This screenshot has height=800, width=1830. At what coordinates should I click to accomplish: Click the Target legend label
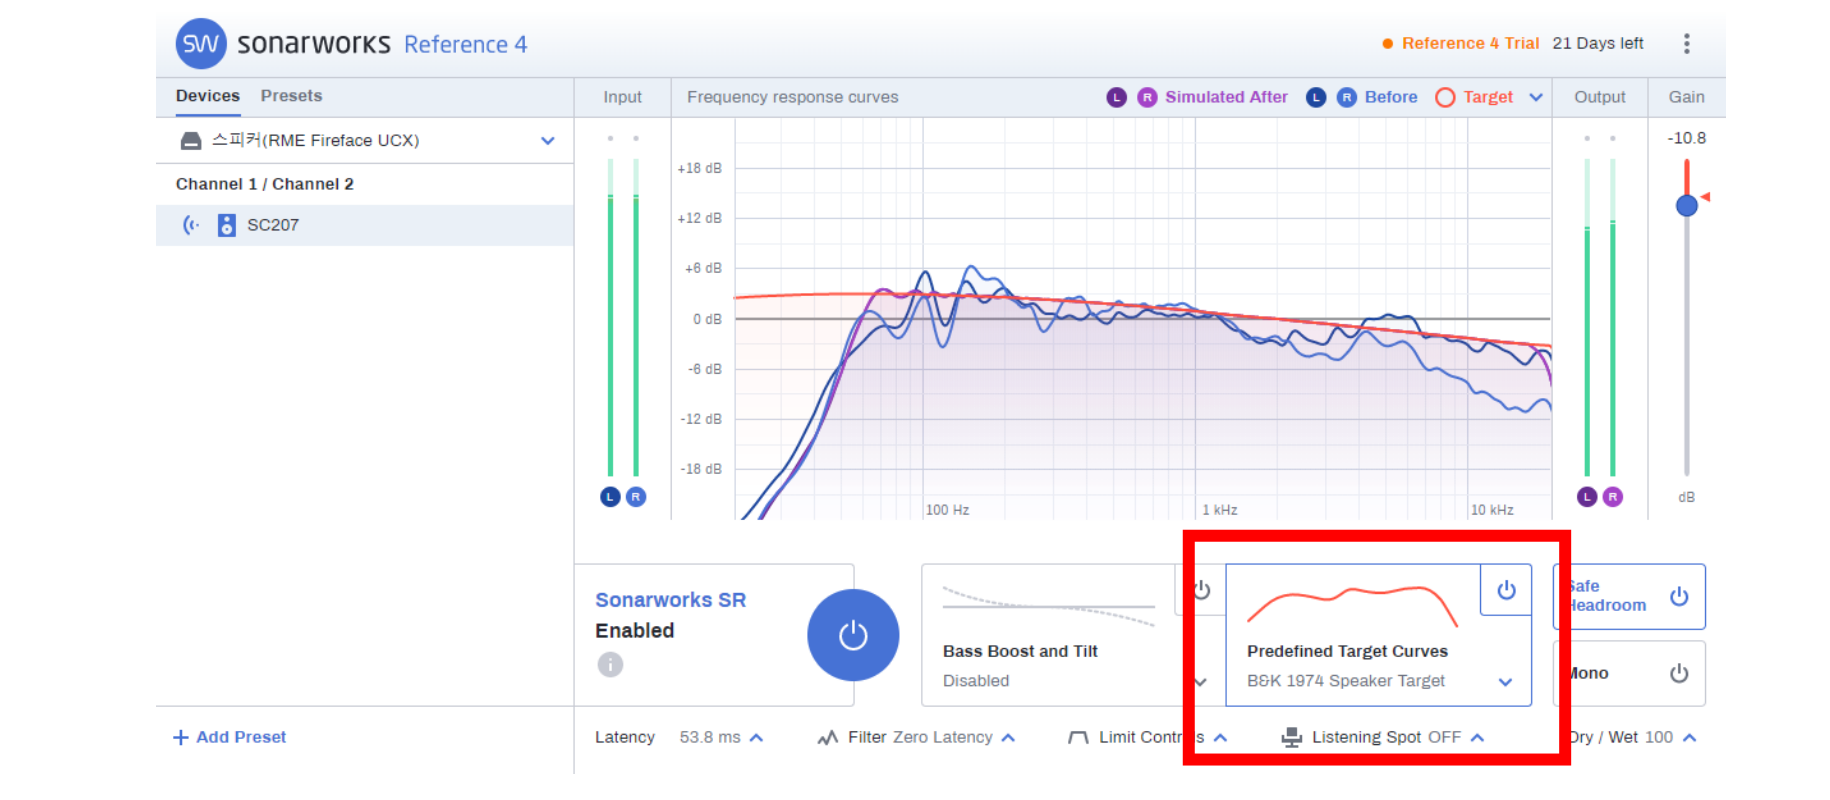pos(1488,97)
